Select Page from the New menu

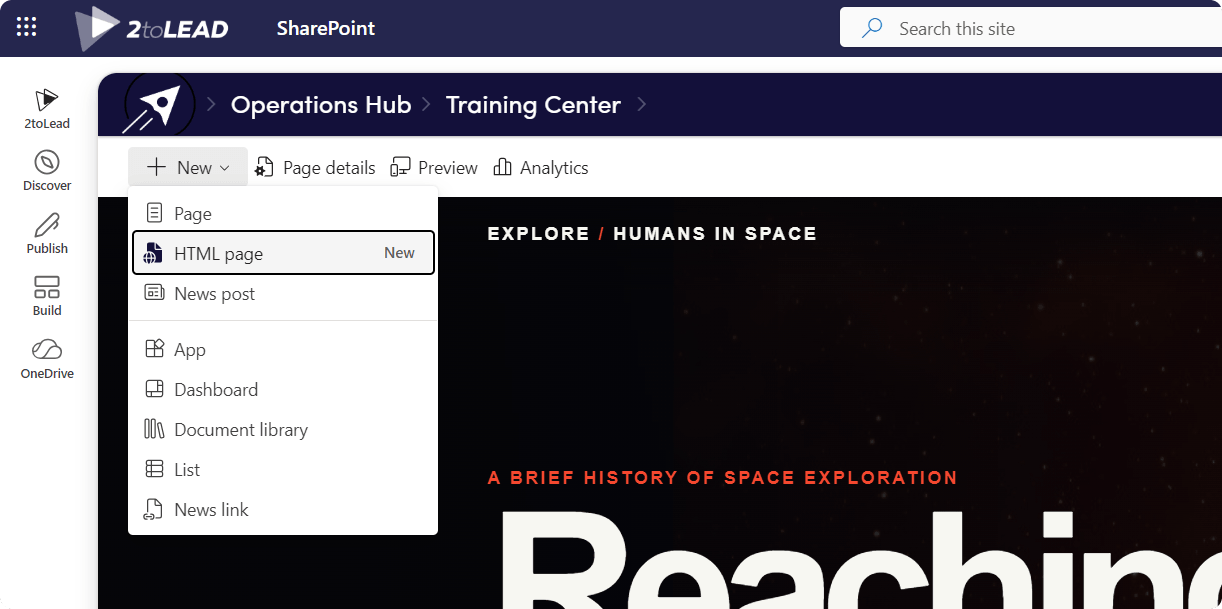click(283, 213)
